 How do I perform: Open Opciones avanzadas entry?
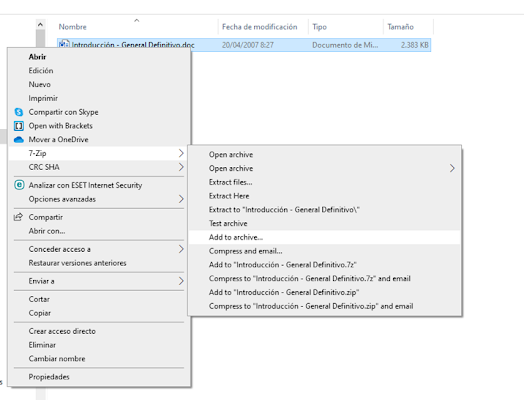pyautogui.click(x=99, y=199)
